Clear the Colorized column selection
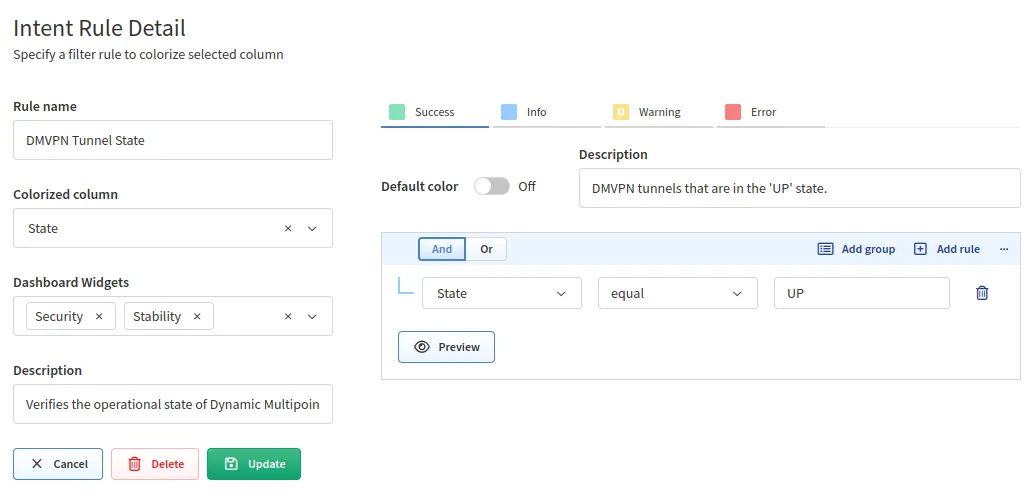The image size is (1036, 499). (288, 228)
